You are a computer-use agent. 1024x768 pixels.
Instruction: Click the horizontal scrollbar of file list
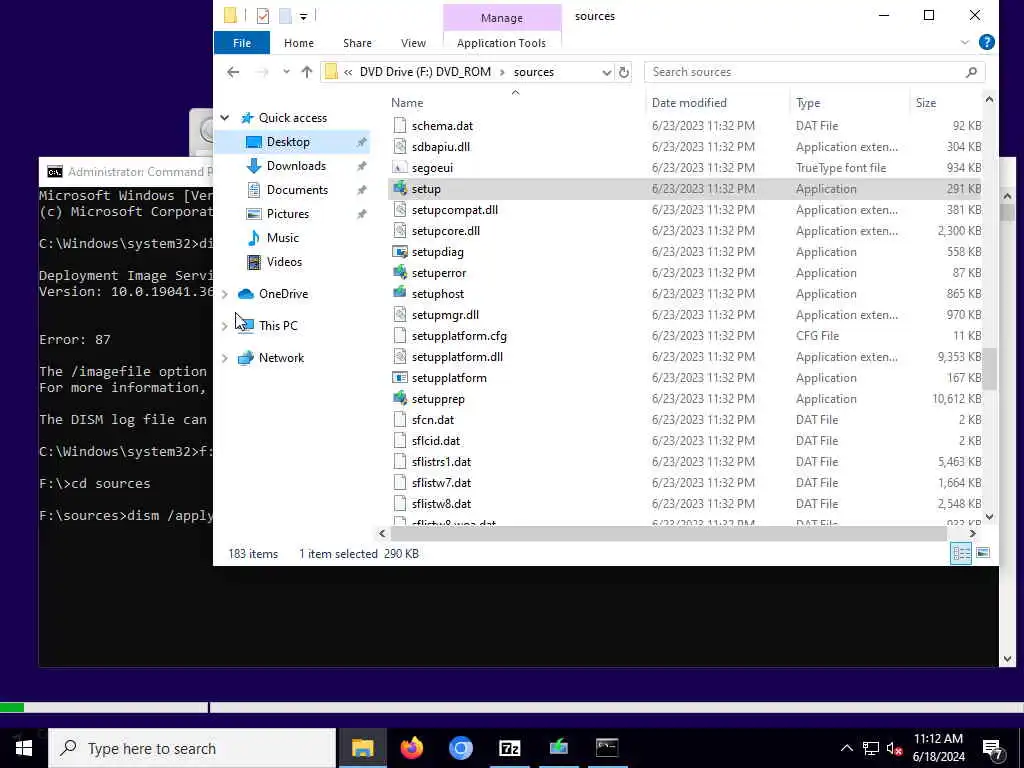(x=669, y=534)
